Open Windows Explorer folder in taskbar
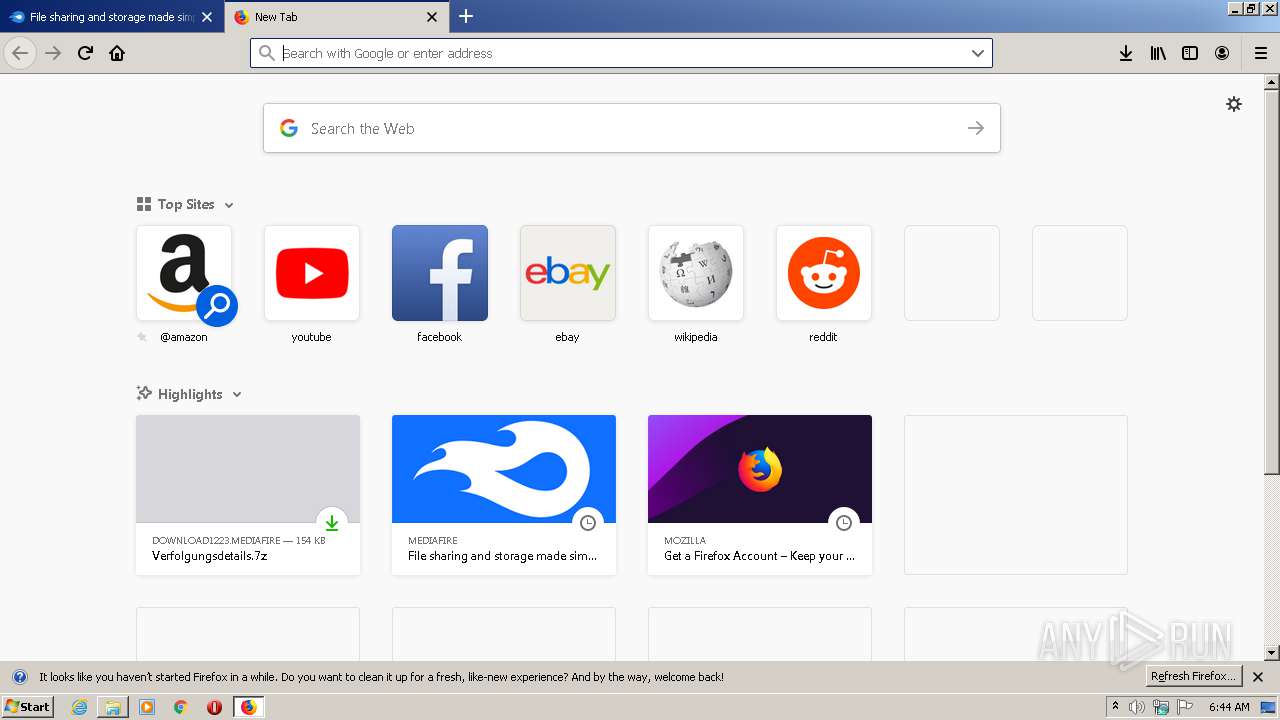Screen dimensions: 1280x720 113,707
